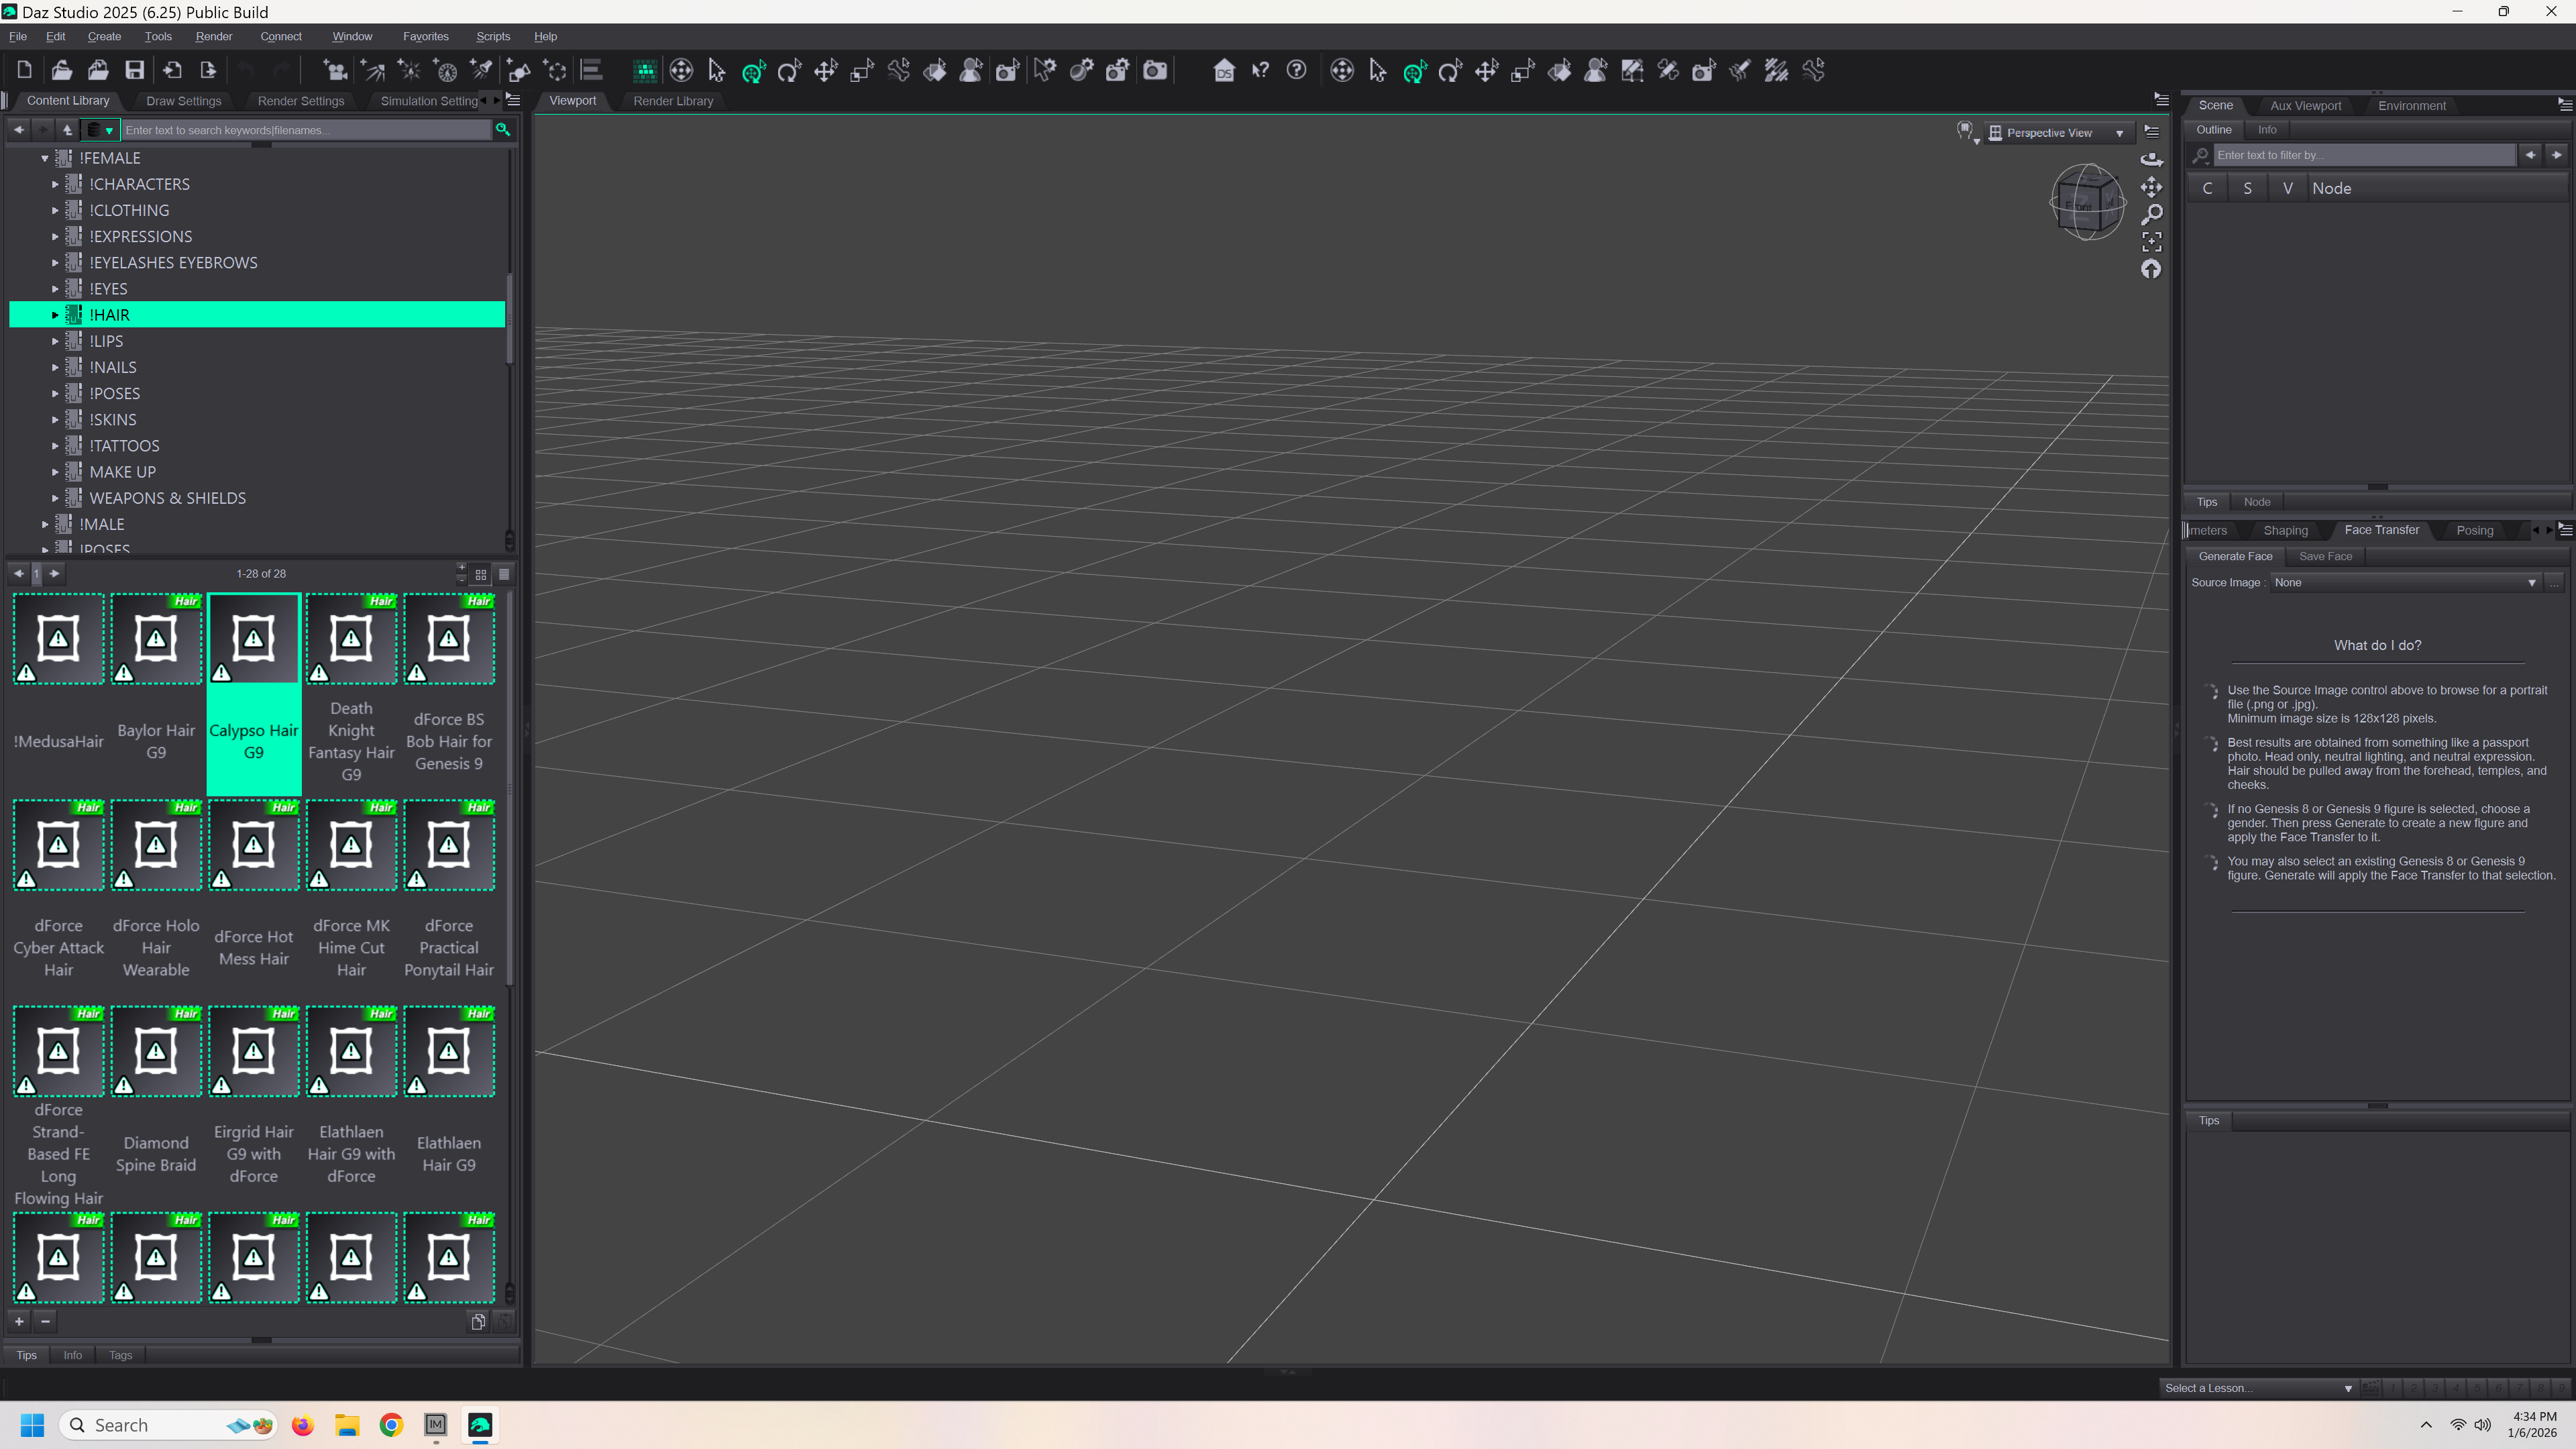Open the Perspective View camera dropdown
Screen dimensions: 2576x1449
click(2119, 133)
